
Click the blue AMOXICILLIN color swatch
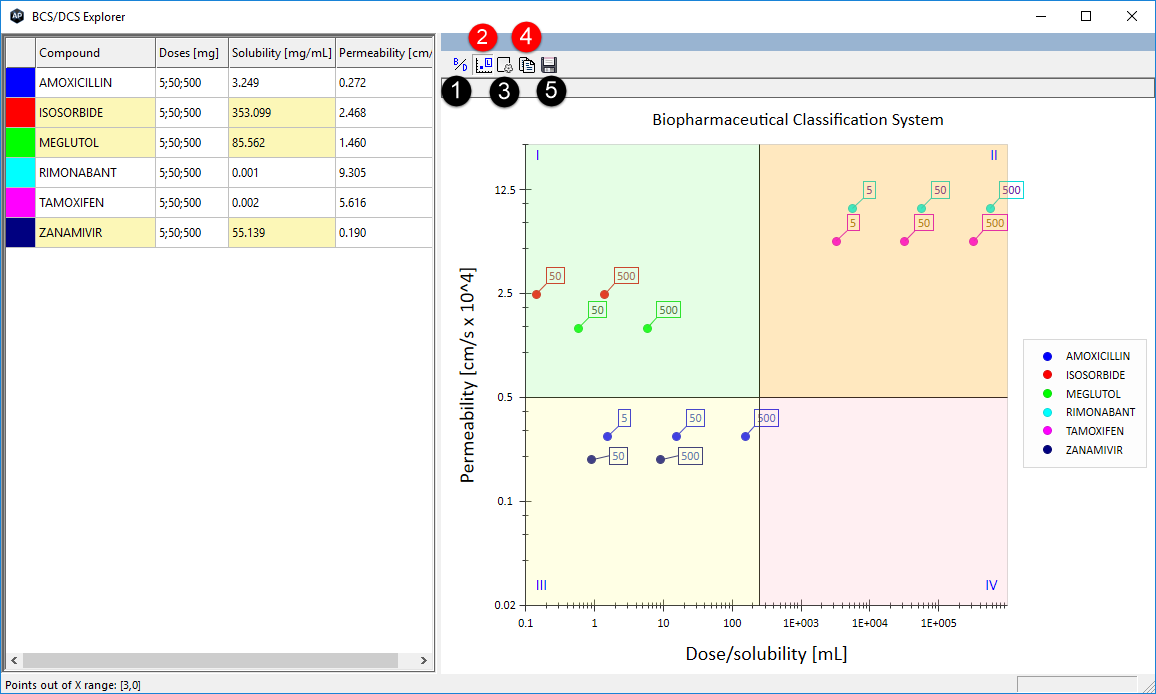point(21,83)
